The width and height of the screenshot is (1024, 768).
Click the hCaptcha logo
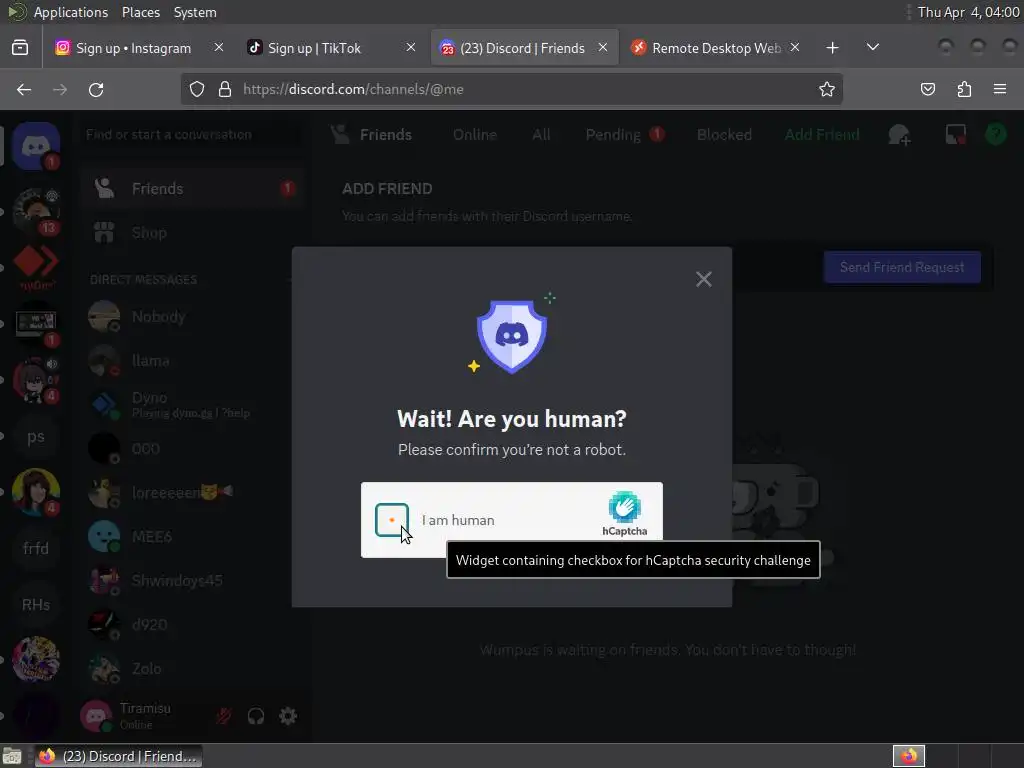624,514
